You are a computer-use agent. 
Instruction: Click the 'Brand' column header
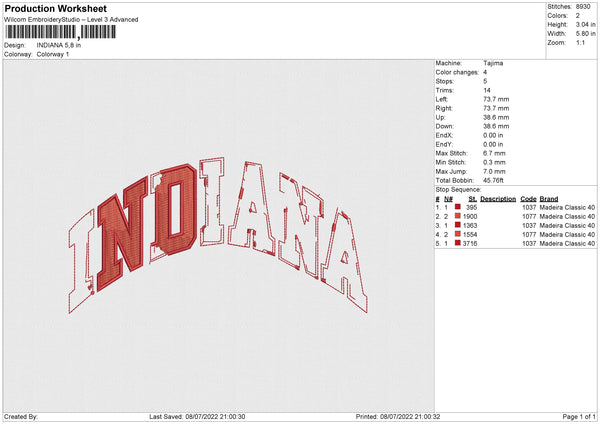pyautogui.click(x=549, y=199)
